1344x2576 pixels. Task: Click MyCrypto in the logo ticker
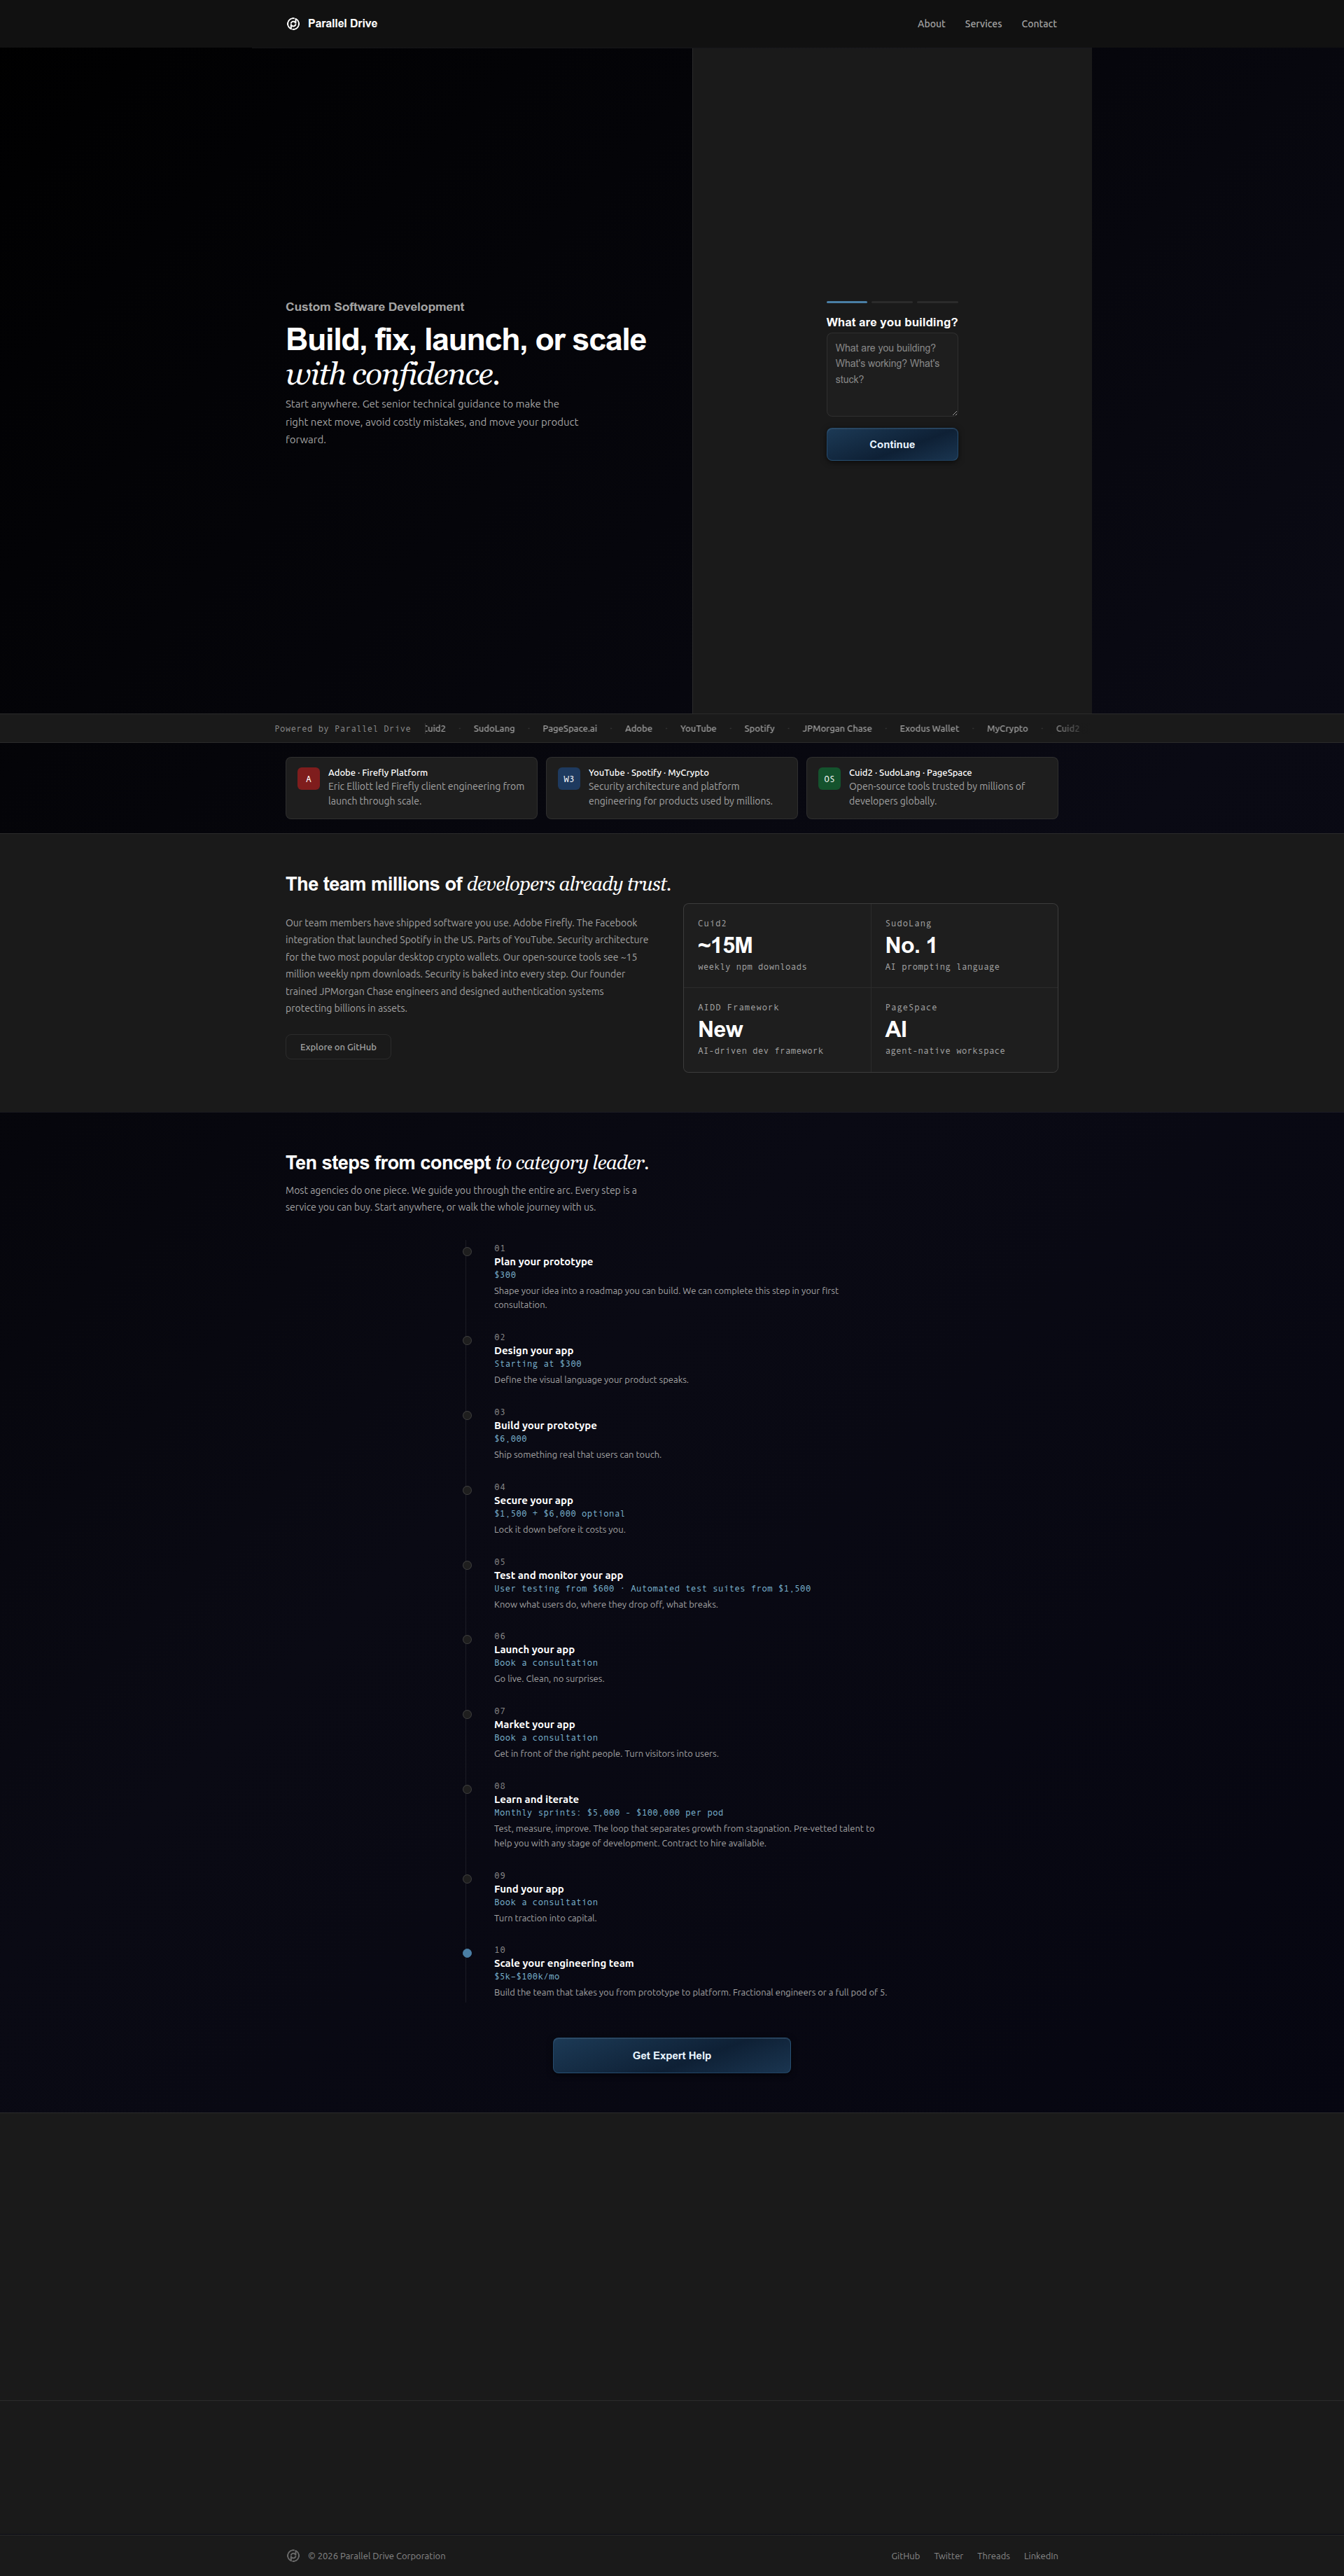pos(1007,728)
